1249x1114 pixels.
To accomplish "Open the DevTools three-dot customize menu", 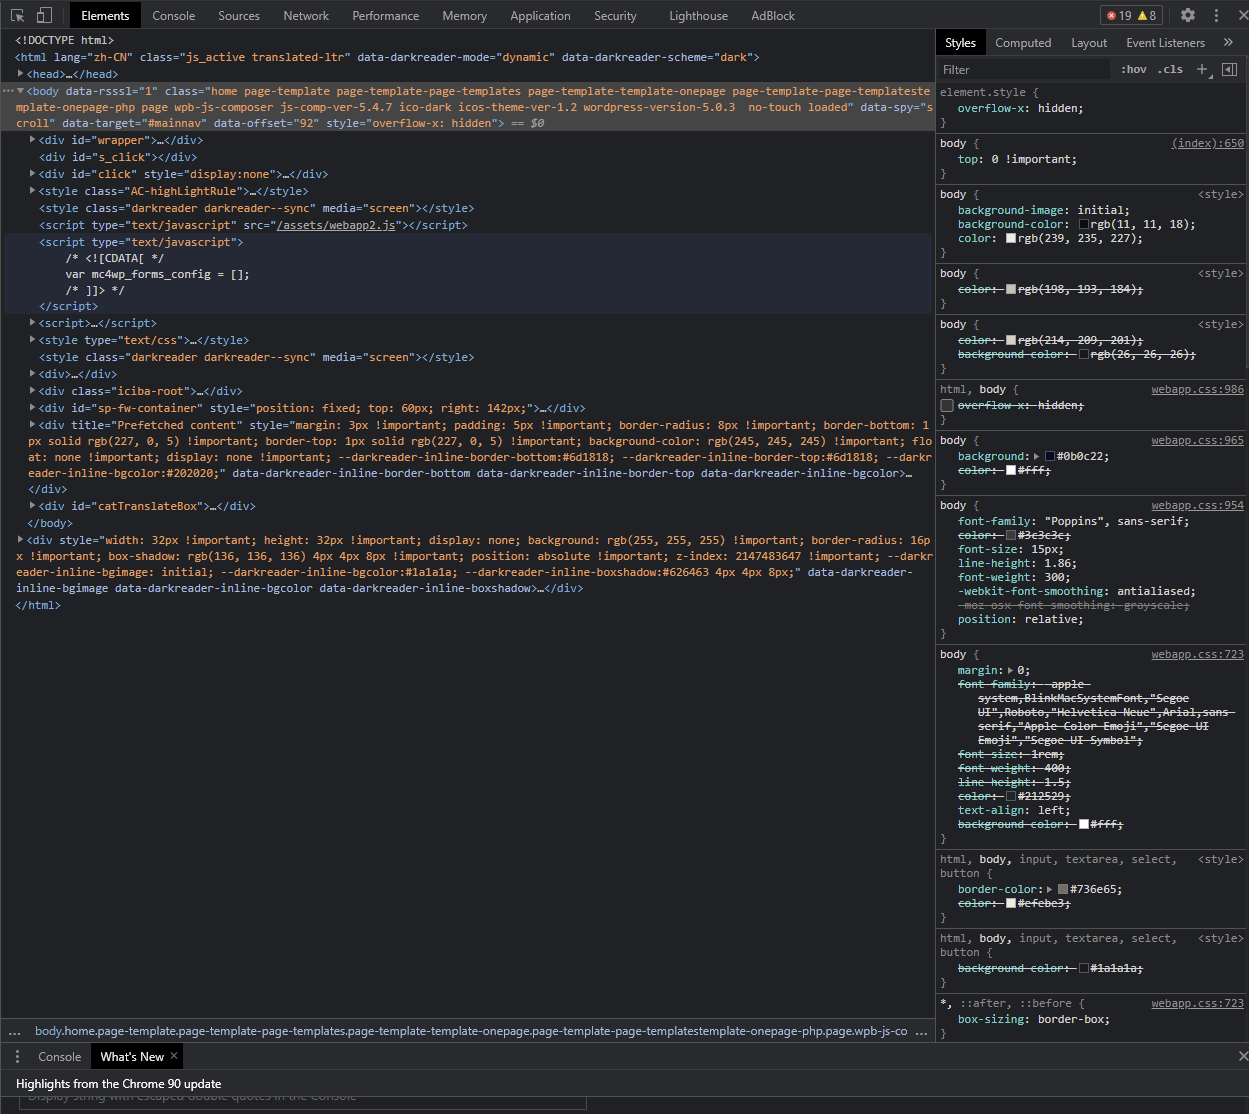I will point(1216,16).
